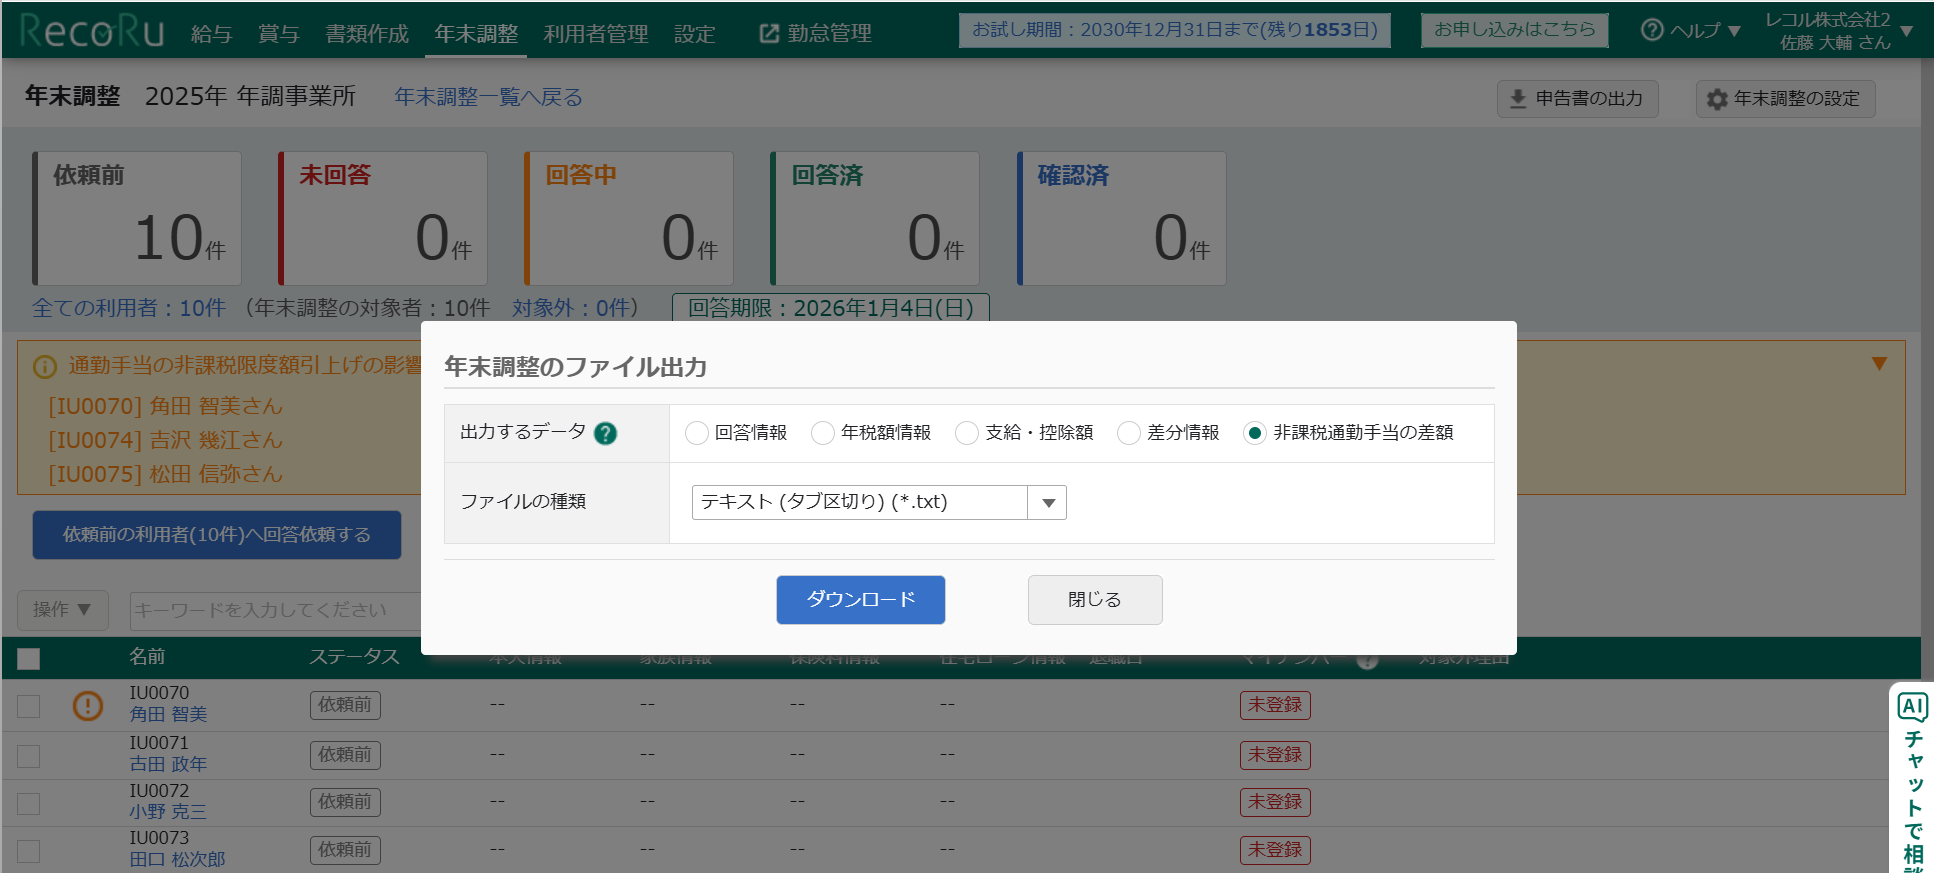Click [IU0074] 吉沢 幾江さん in the notice

coord(166,440)
